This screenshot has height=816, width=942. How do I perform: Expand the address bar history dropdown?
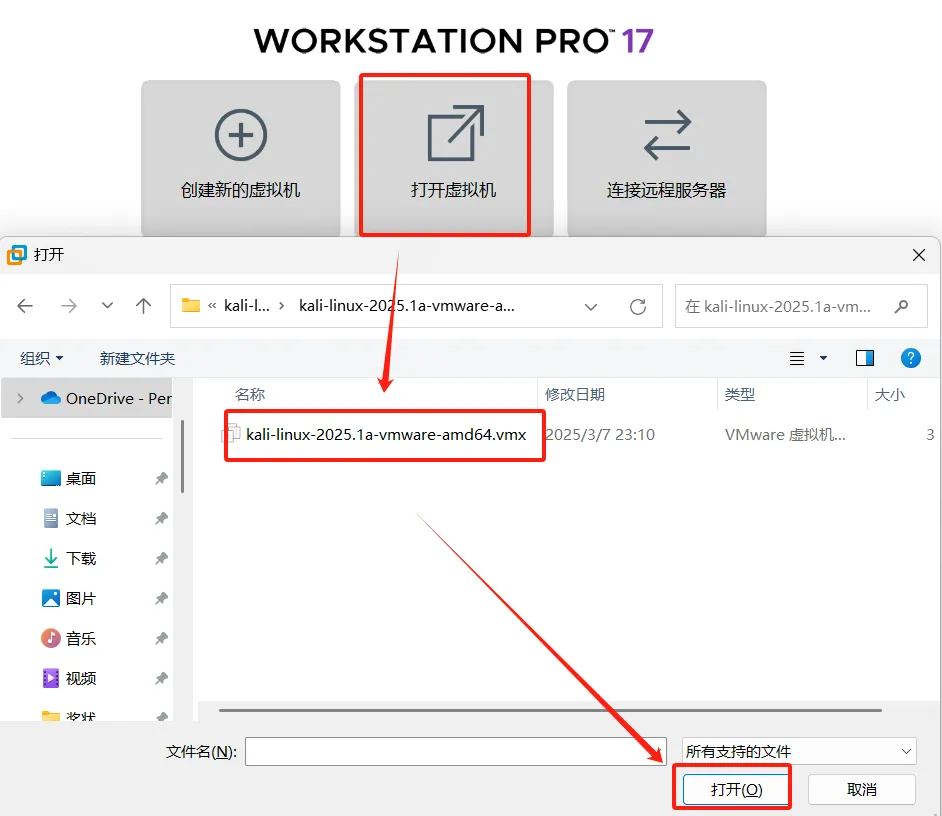pyautogui.click(x=591, y=306)
